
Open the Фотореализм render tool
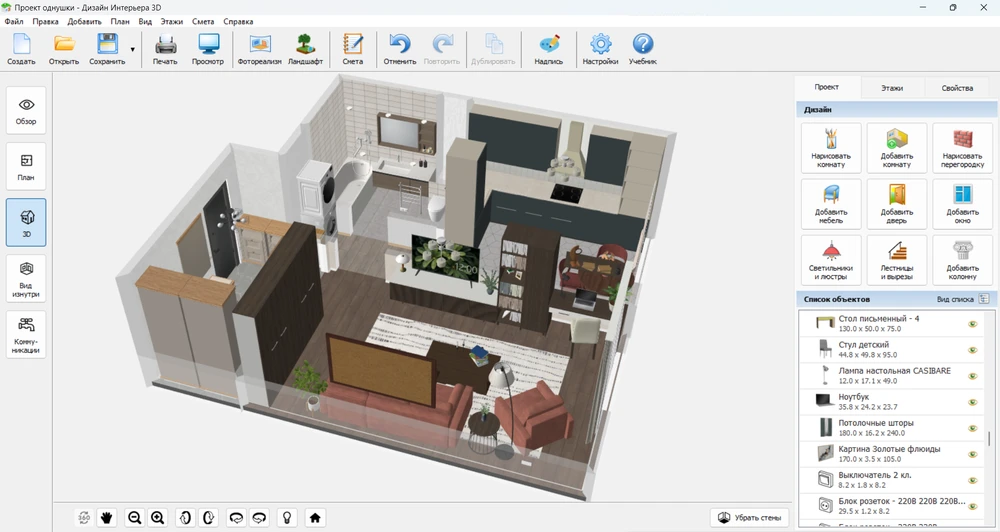[x=259, y=49]
